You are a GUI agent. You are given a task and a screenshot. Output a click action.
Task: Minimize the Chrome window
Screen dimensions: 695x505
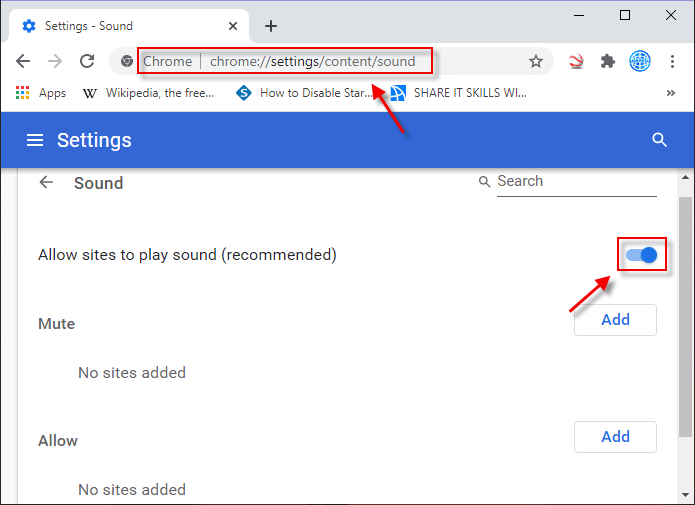579,15
